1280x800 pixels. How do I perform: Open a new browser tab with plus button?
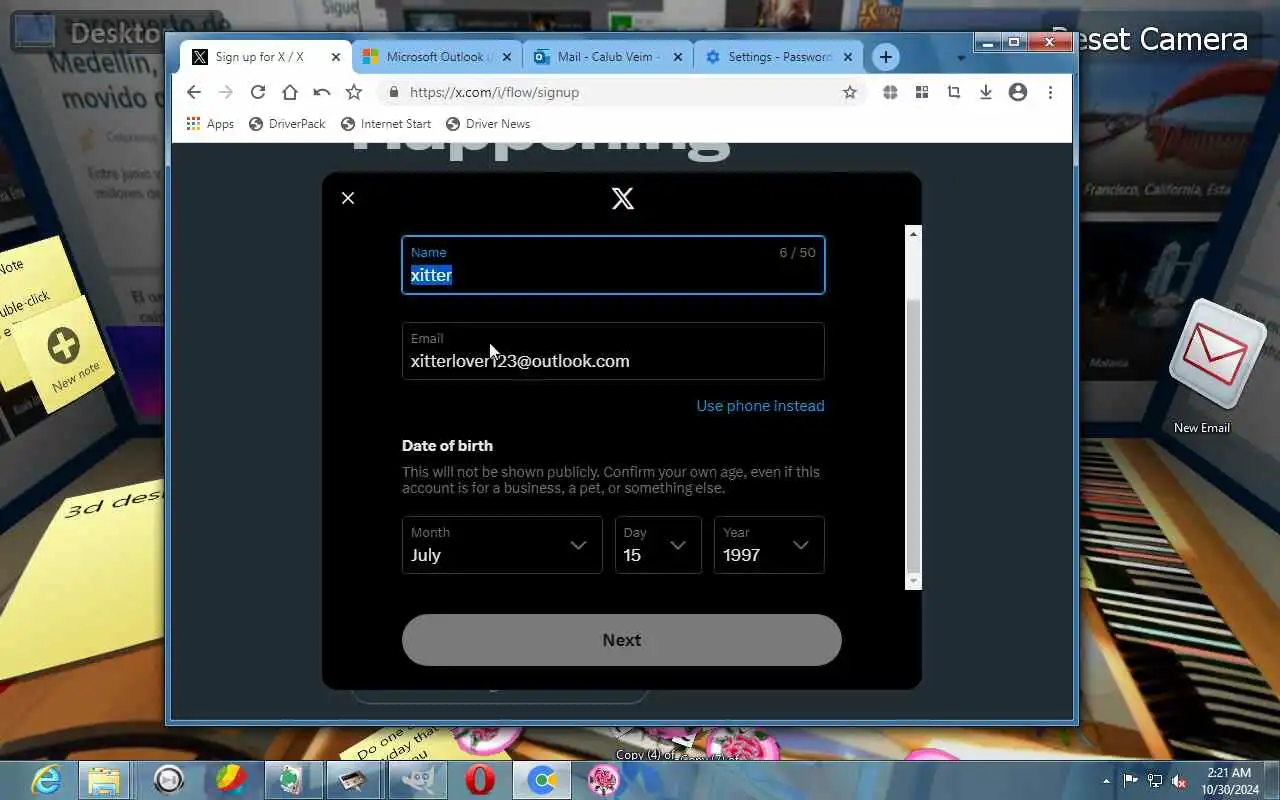click(885, 57)
